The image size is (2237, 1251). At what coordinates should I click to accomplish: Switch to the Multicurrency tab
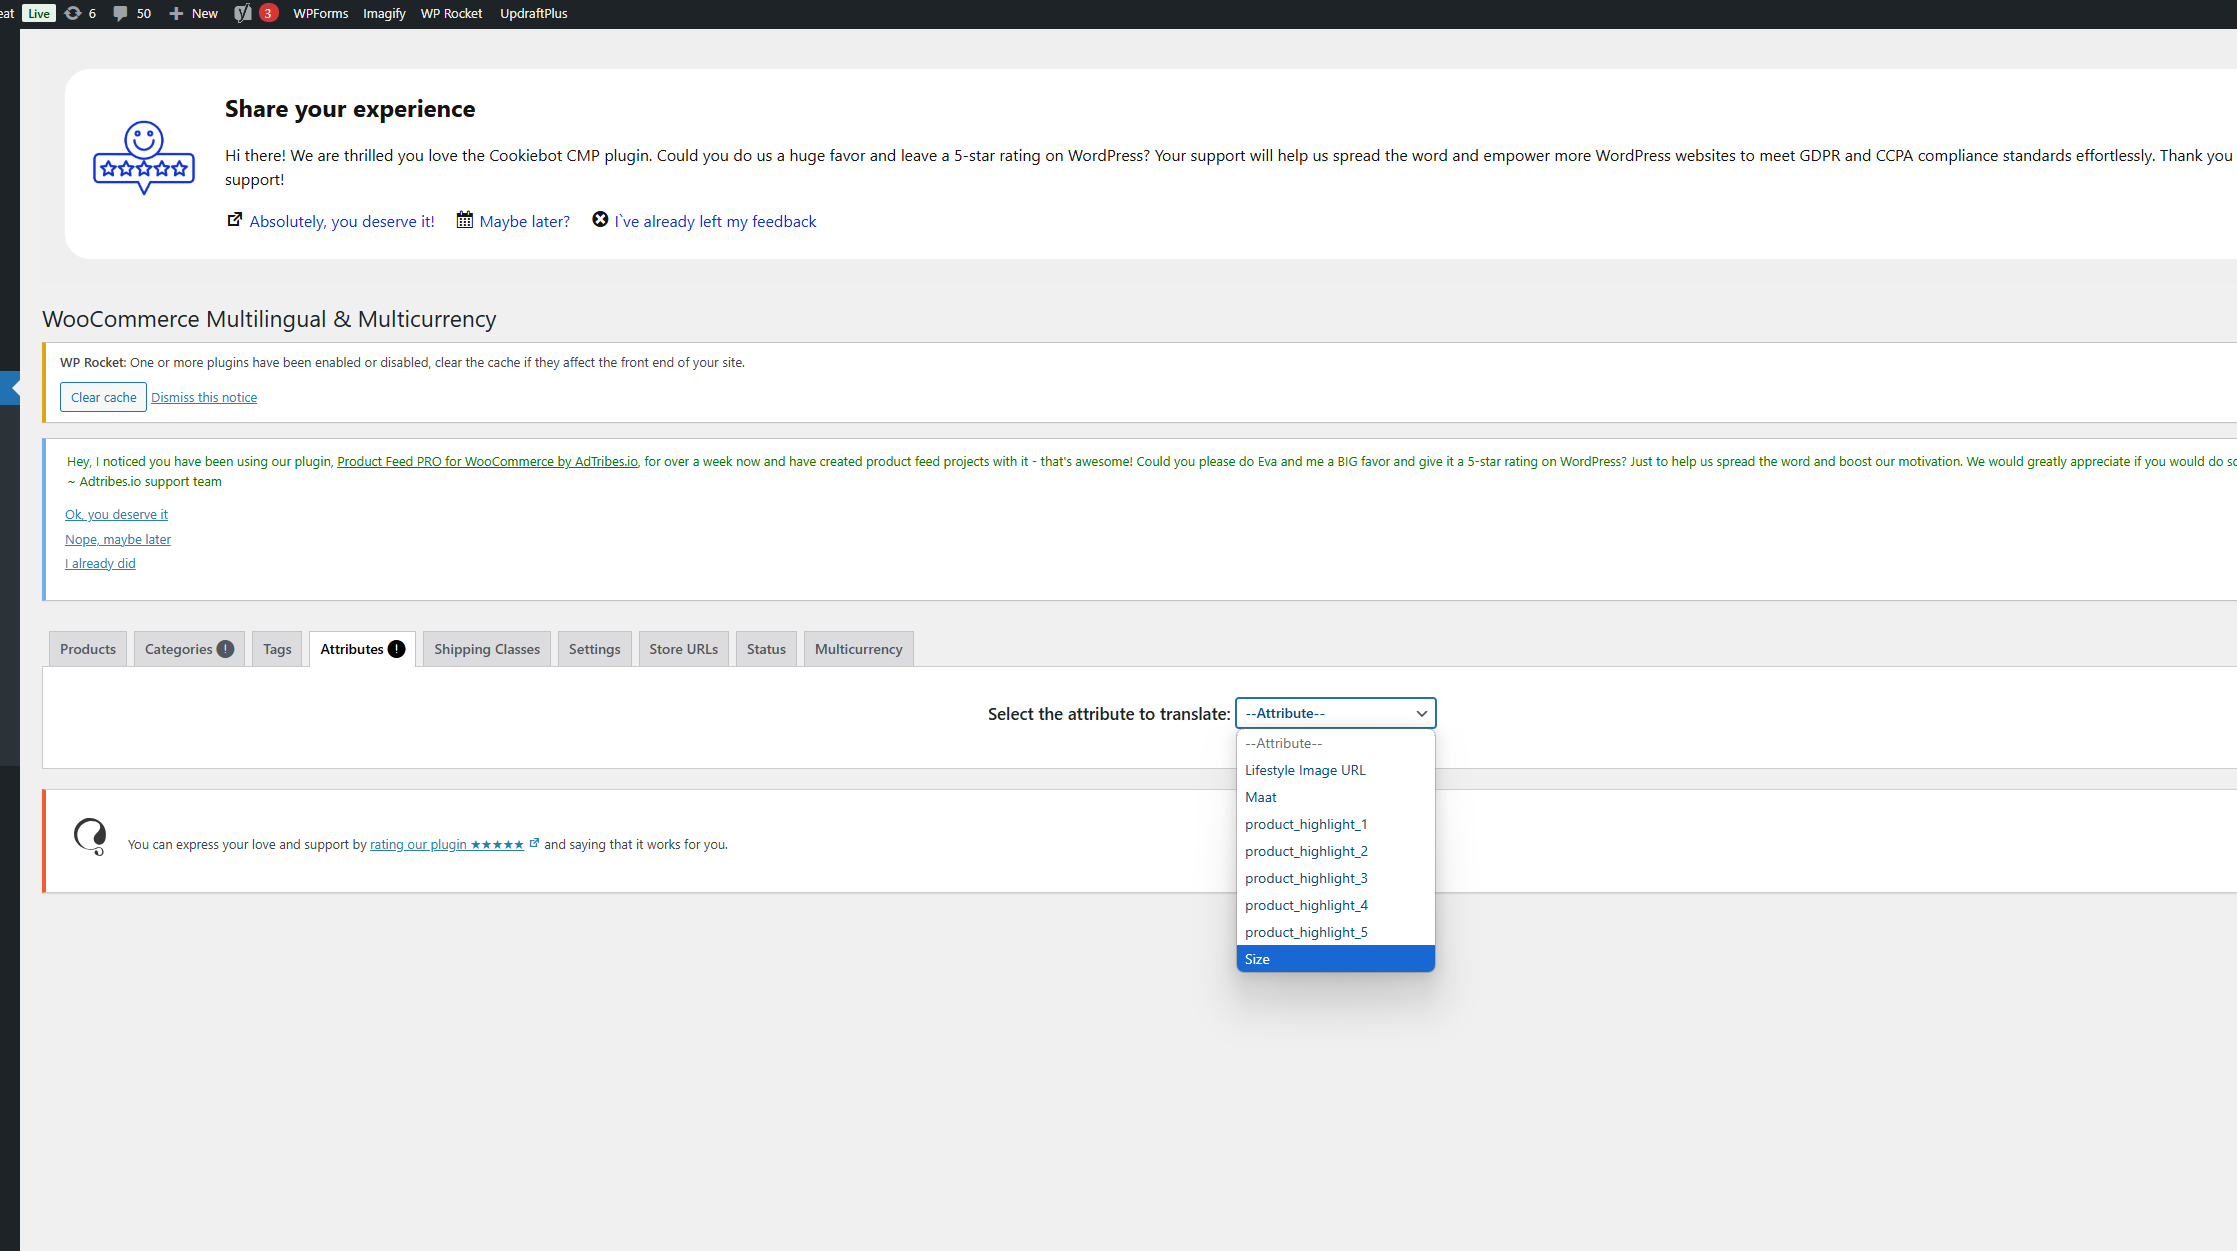(858, 649)
